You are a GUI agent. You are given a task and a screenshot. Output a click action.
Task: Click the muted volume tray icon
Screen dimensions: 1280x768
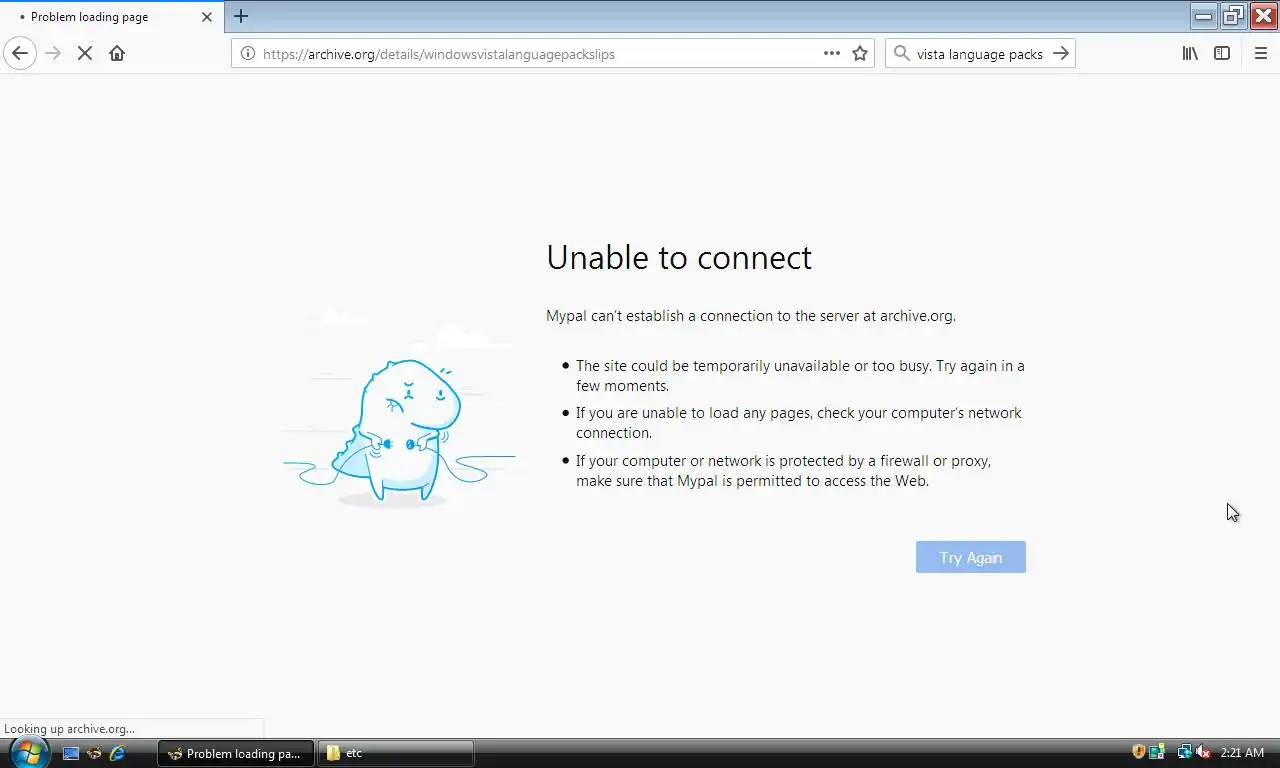click(x=1203, y=752)
